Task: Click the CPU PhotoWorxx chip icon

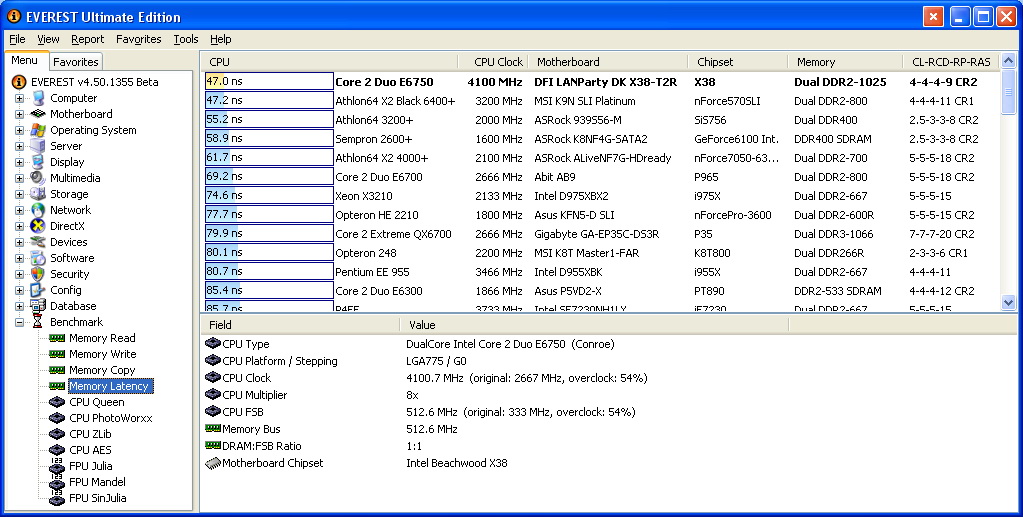Action: click(x=57, y=418)
